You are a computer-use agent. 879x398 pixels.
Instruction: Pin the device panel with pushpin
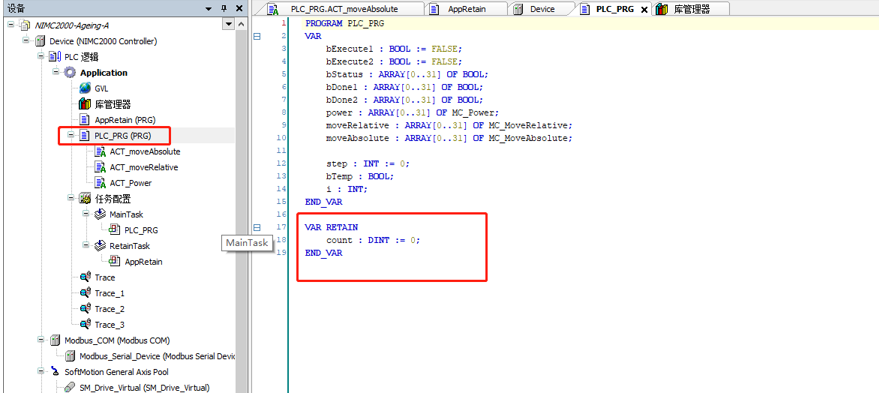click(224, 8)
